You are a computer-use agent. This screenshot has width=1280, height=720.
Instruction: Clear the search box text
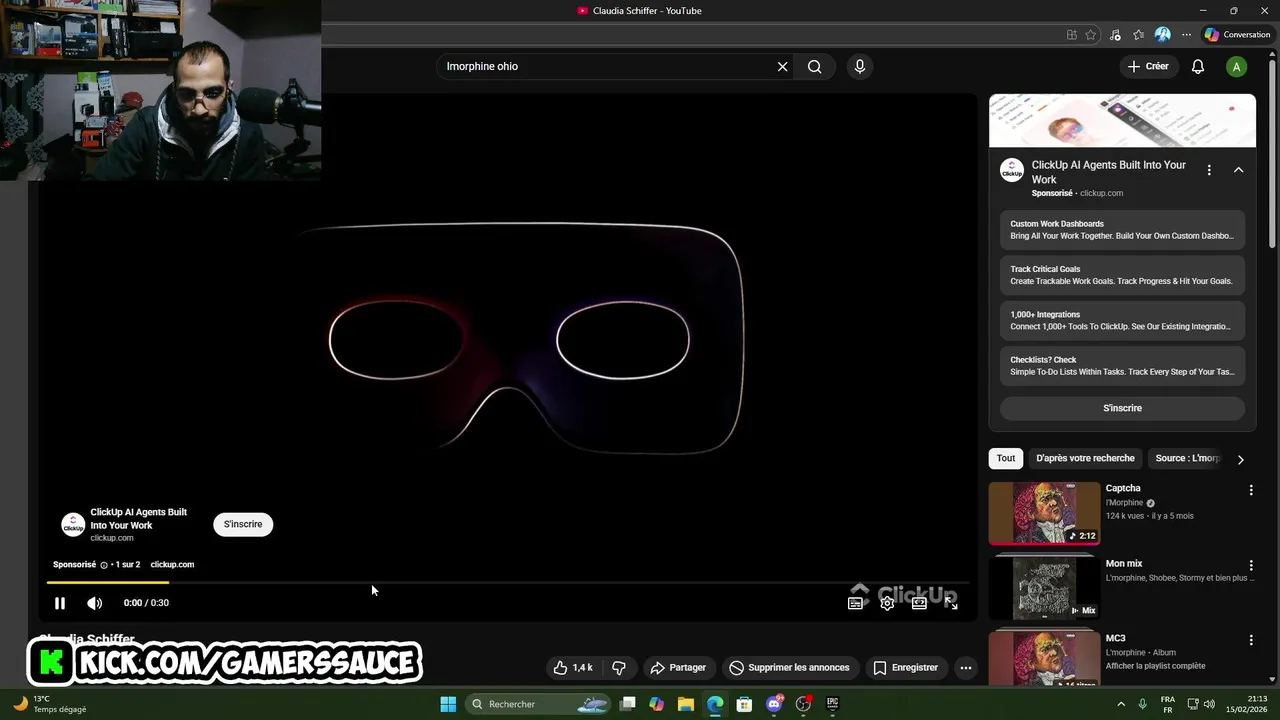tap(783, 66)
